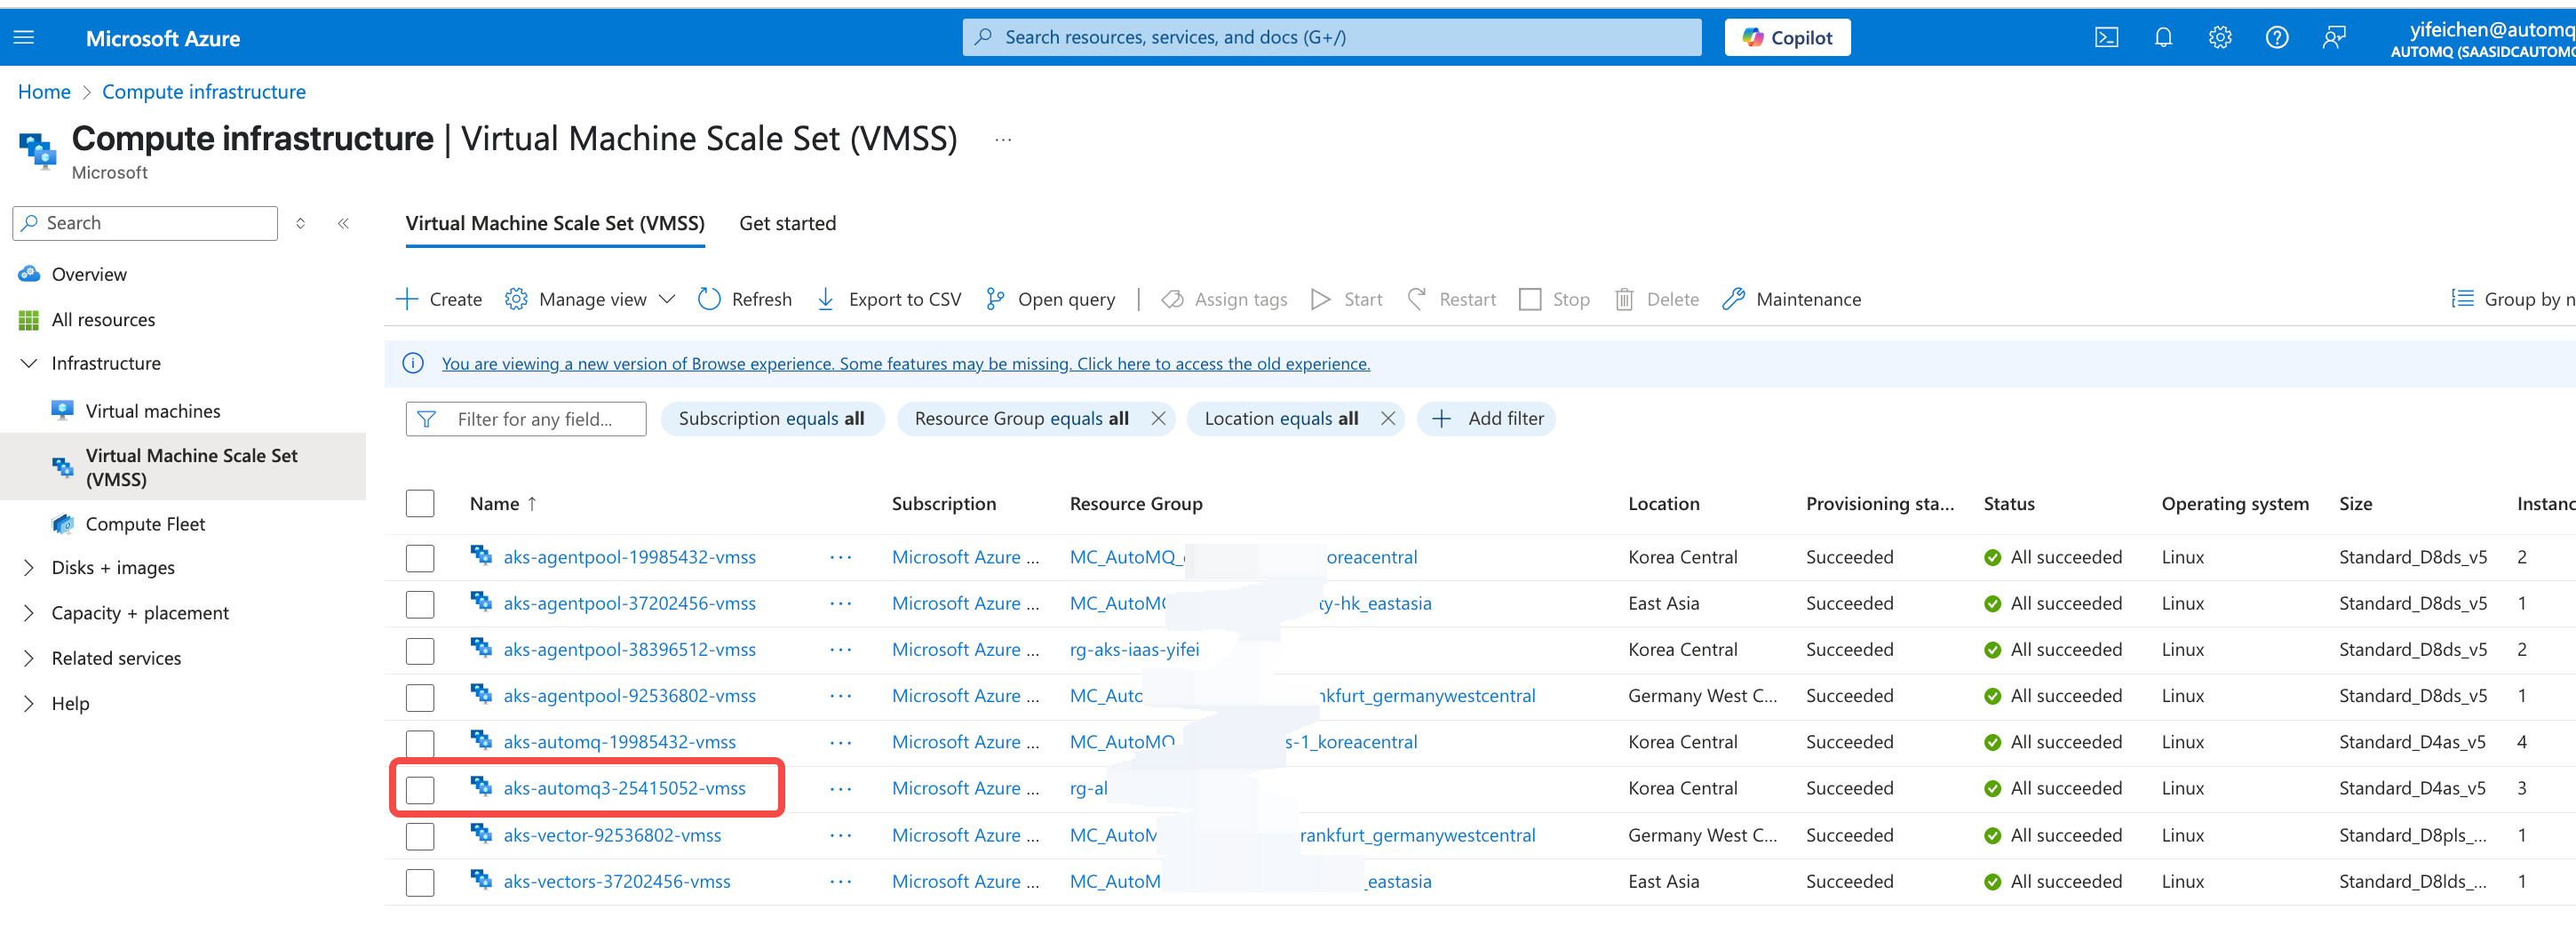Open Location equals all filter
2576x942 pixels.
(1281, 419)
